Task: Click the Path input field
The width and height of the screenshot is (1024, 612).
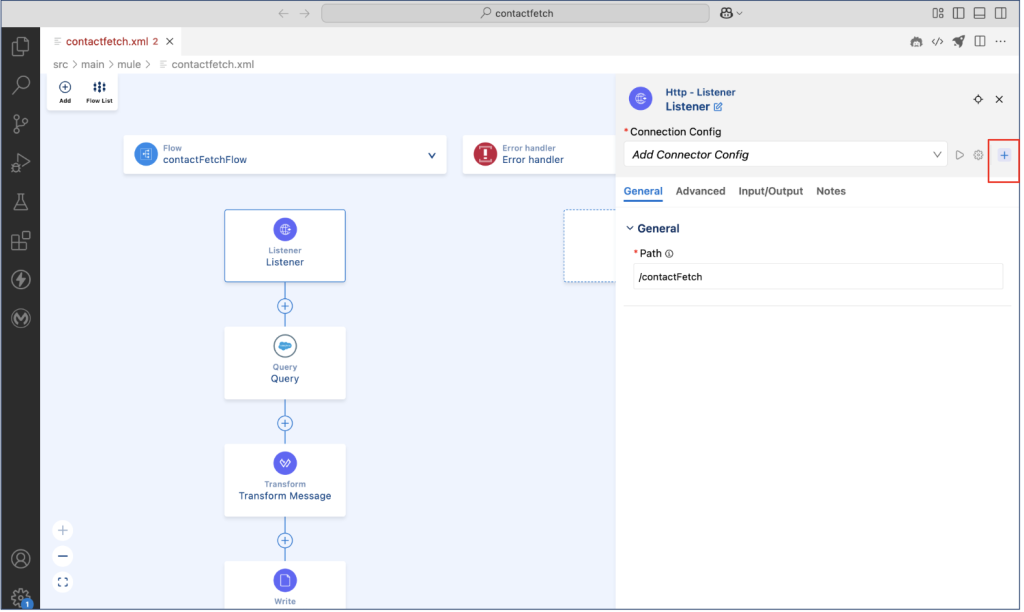Action: click(818, 277)
